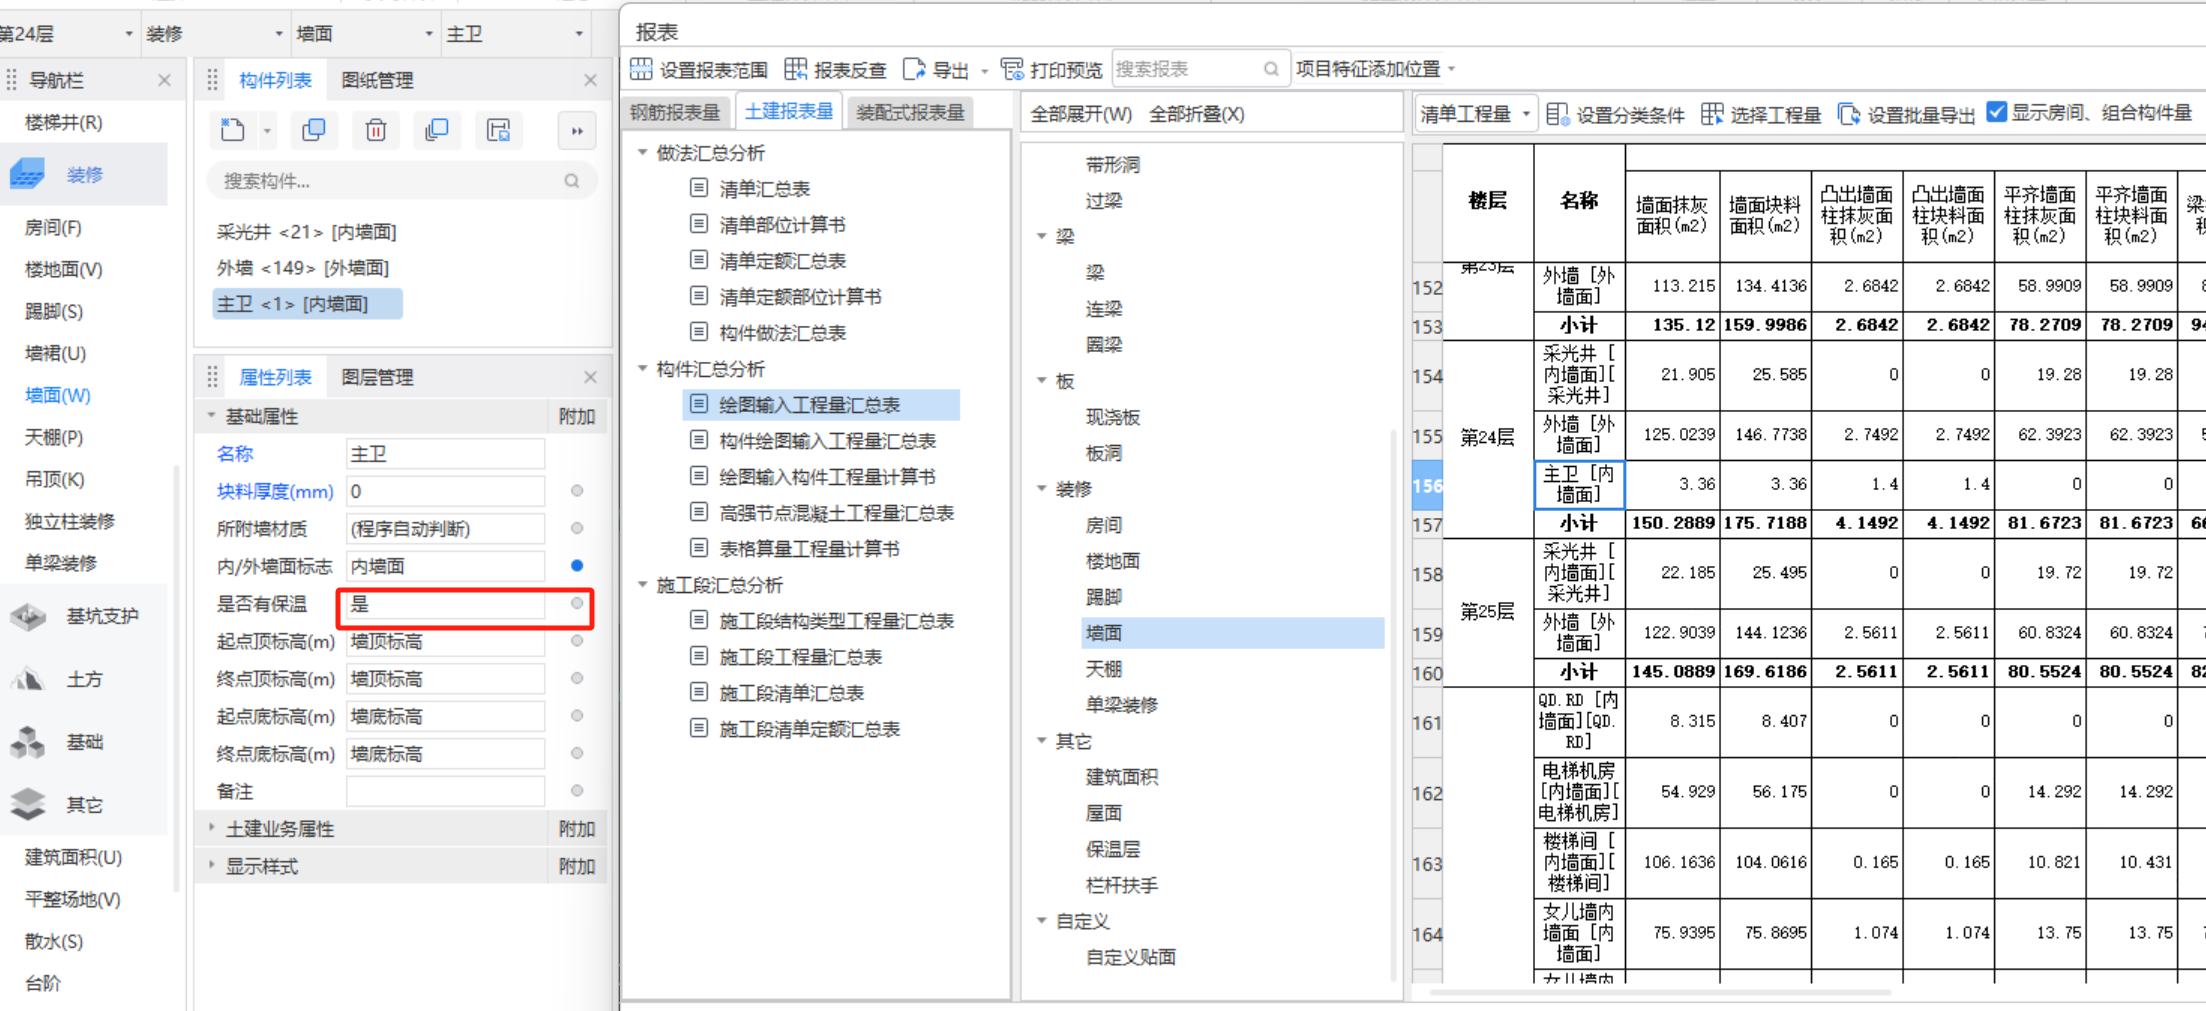Expand more toolbar tools with double-arrow button
The image size is (2206, 1011).
point(577,131)
